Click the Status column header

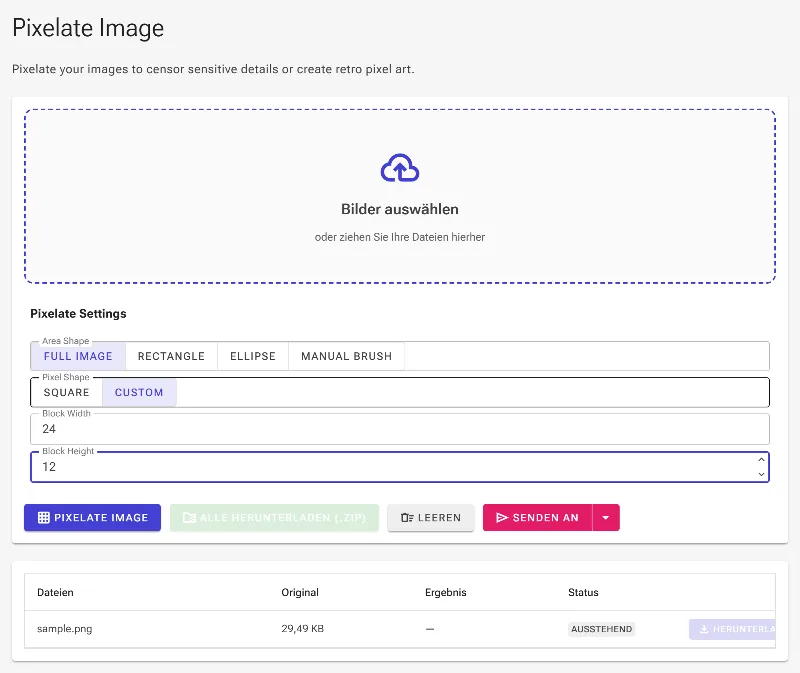point(583,592)
